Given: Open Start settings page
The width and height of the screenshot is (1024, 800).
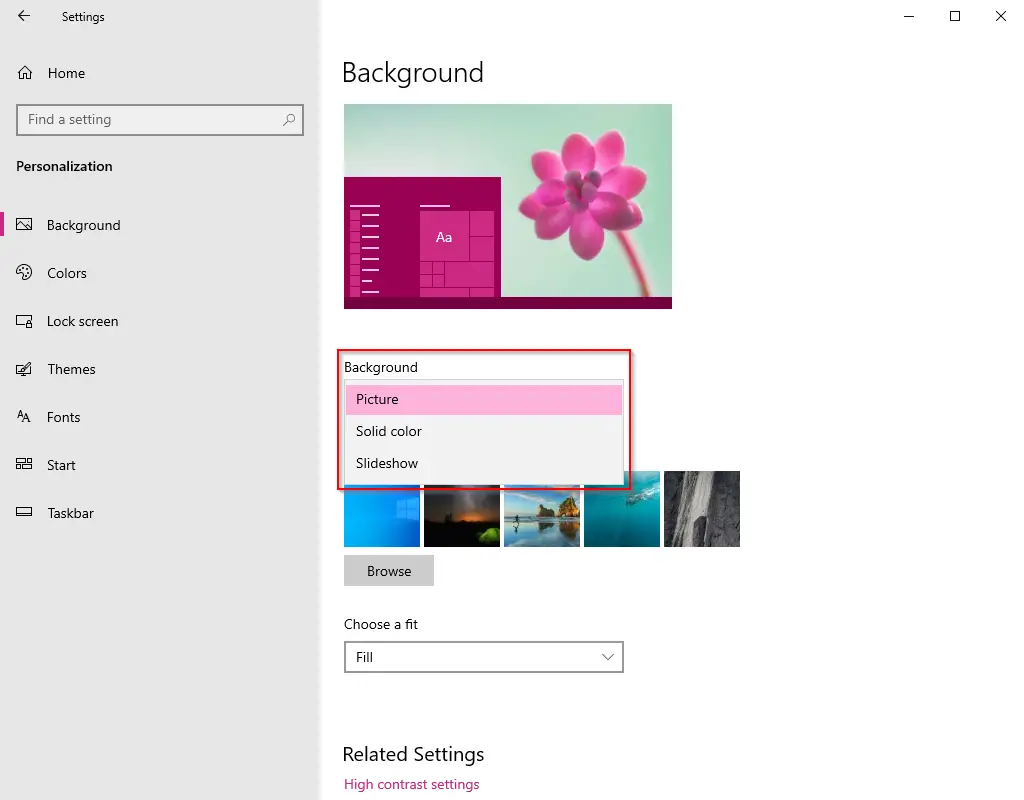Looking at the screenshot, I should click(x=61, y=465).
